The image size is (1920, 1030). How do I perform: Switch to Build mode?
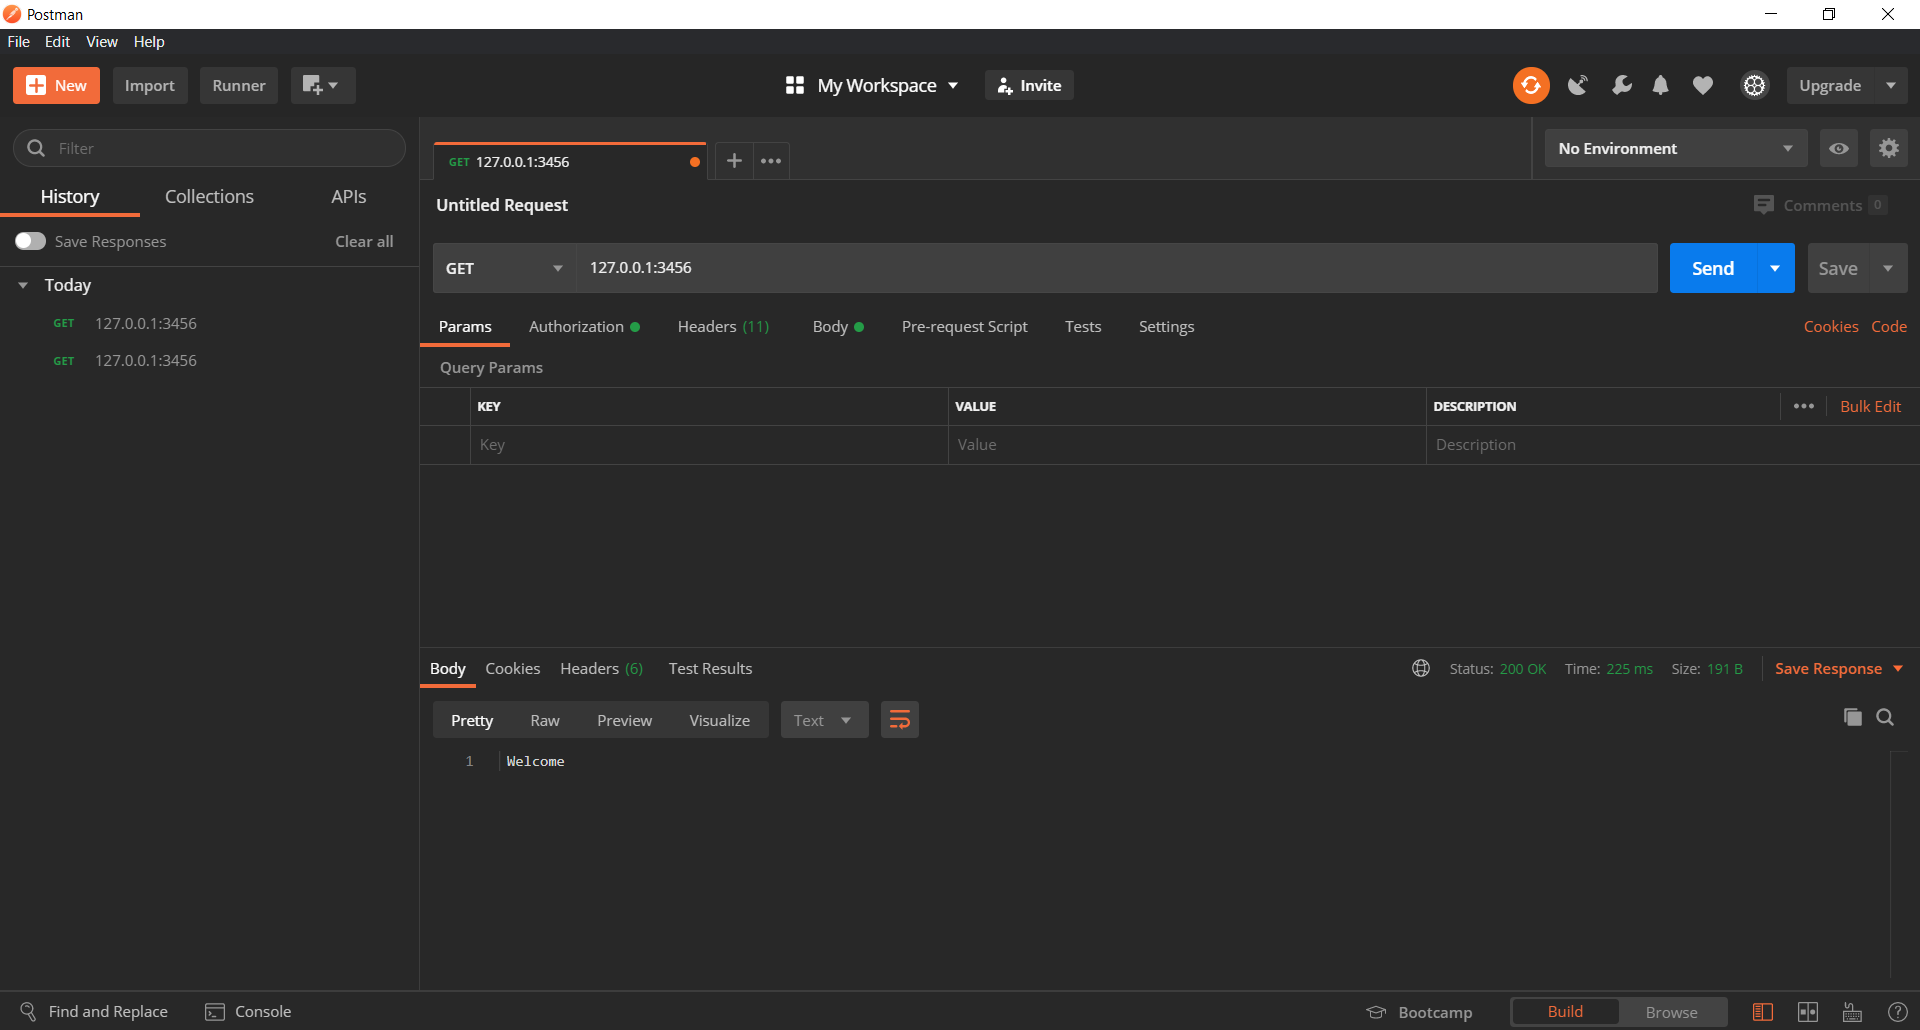tap(1565, 1012)
